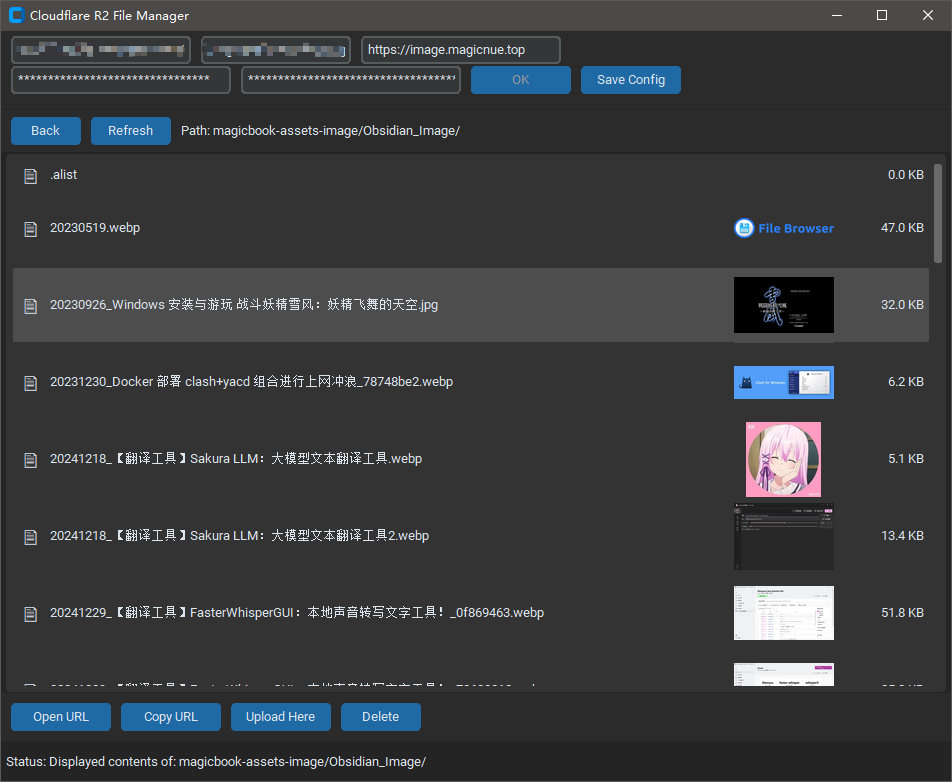Click the file icon beside .alist
The image size is (952, 782).
tap(30, 175)
